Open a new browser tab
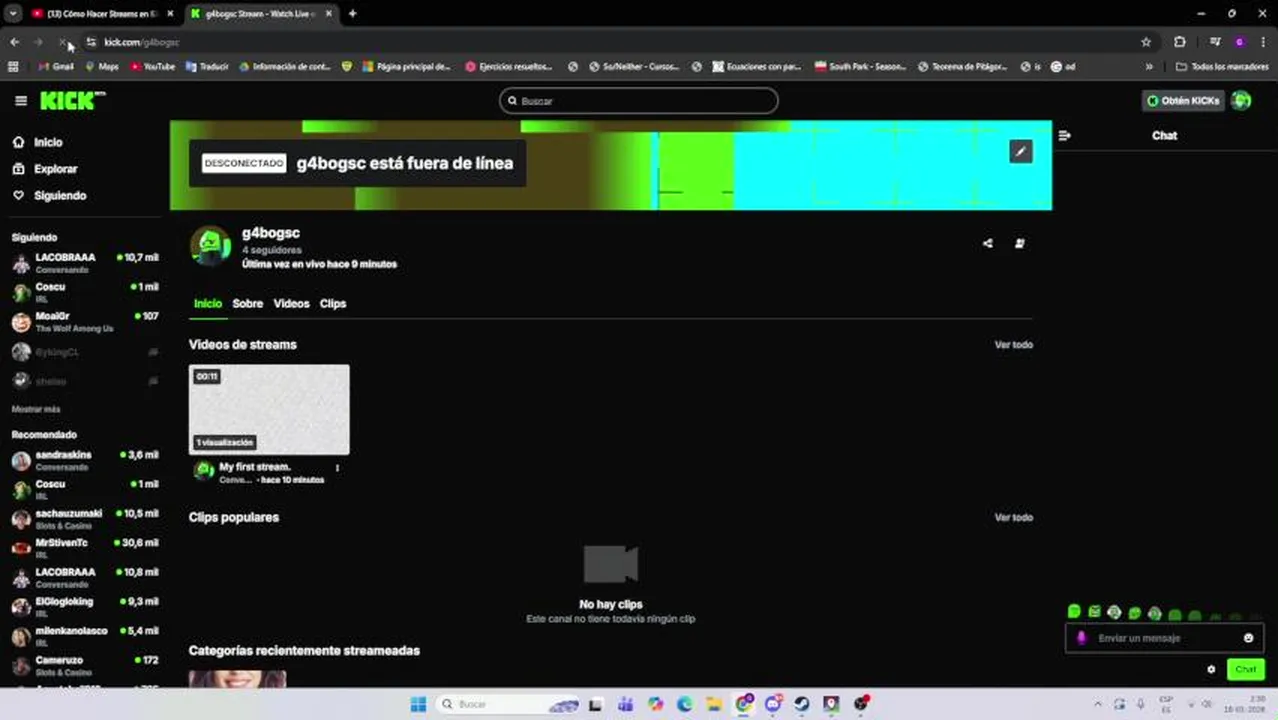Screen dimensions: 1278x720 (352, 14)
